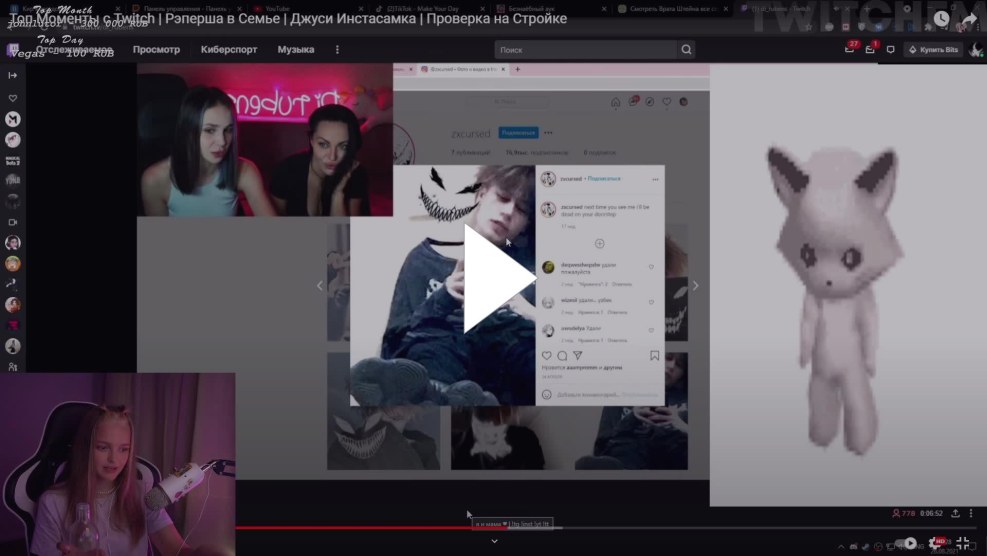Go to the previous post with the left arrow
987x556 pixels.
click(x=320, y=286)
